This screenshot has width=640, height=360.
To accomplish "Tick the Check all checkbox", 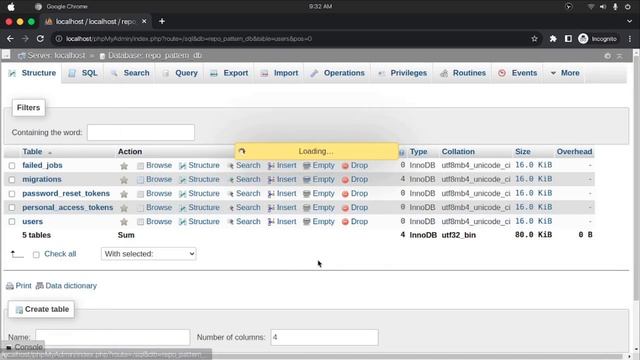I will pos(36,254).
